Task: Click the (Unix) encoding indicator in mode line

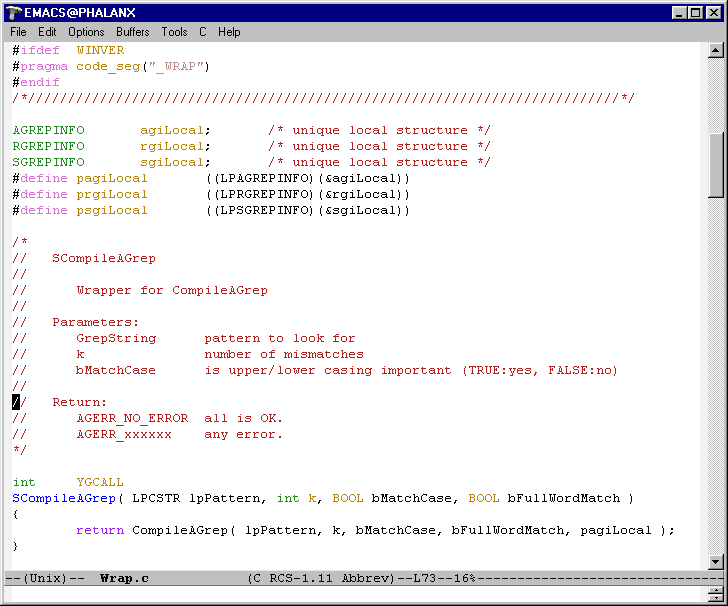Action: [44, 579]
